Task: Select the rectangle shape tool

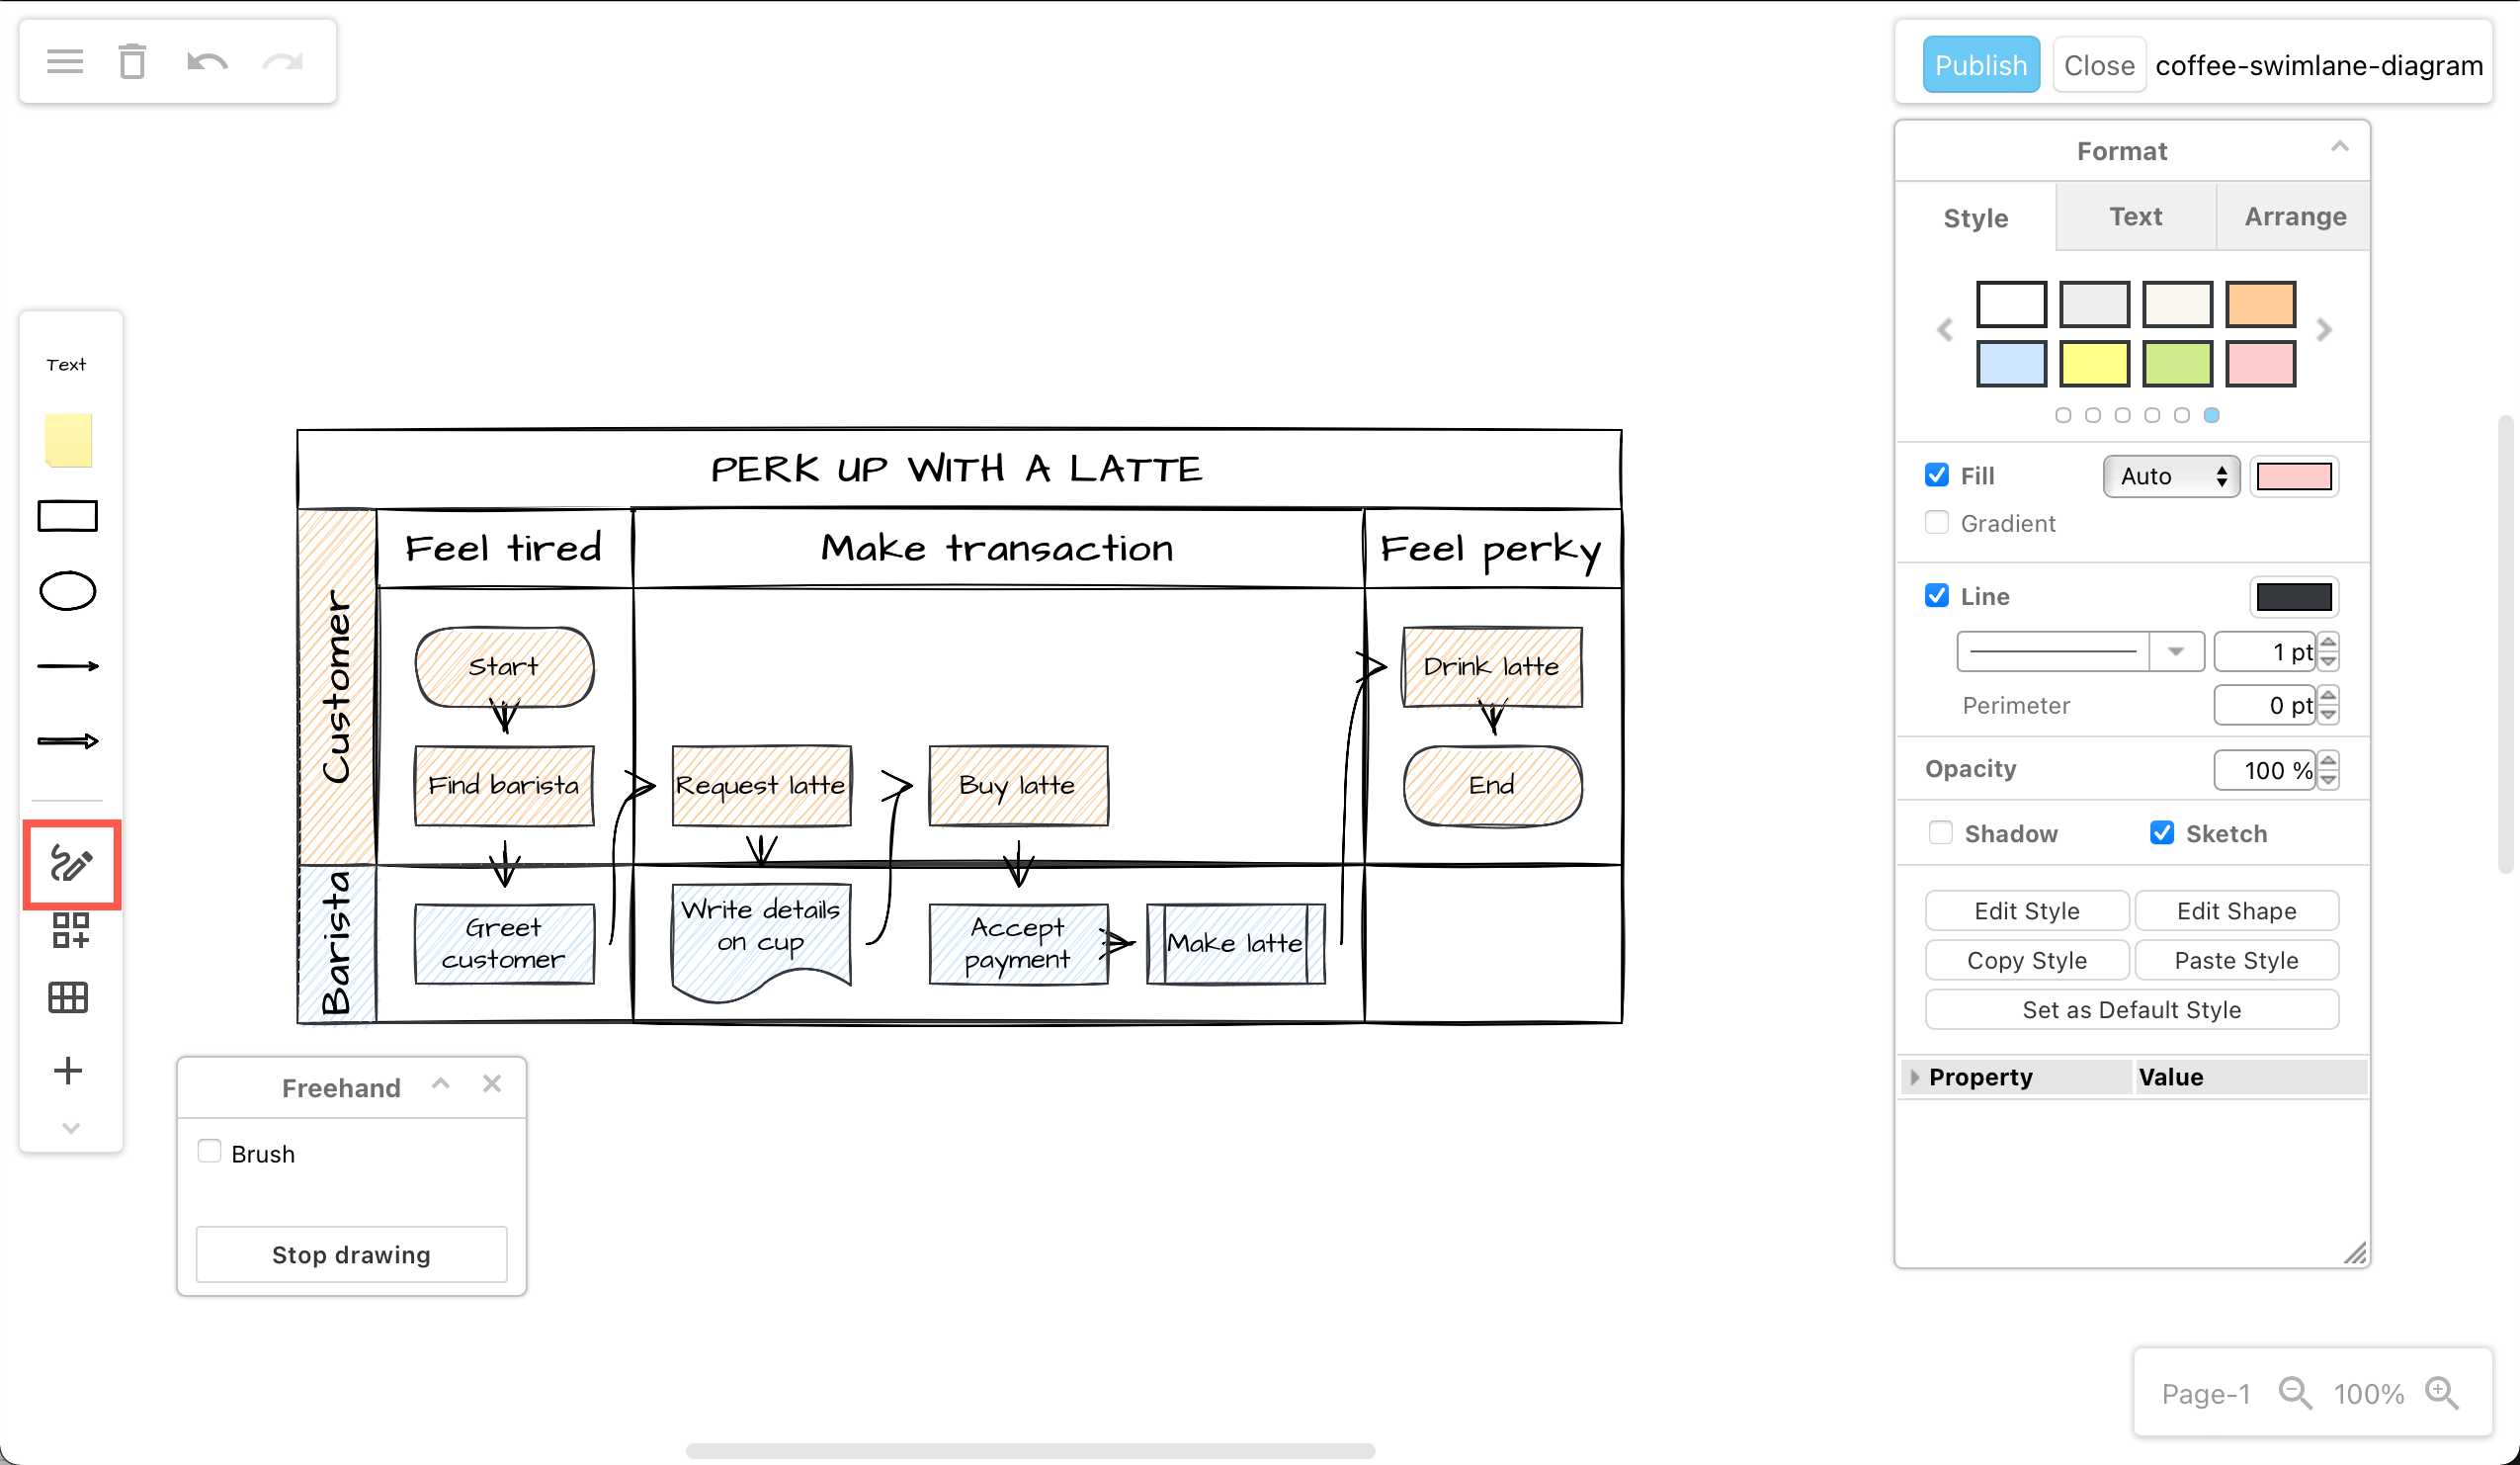Action: point(67,515)
